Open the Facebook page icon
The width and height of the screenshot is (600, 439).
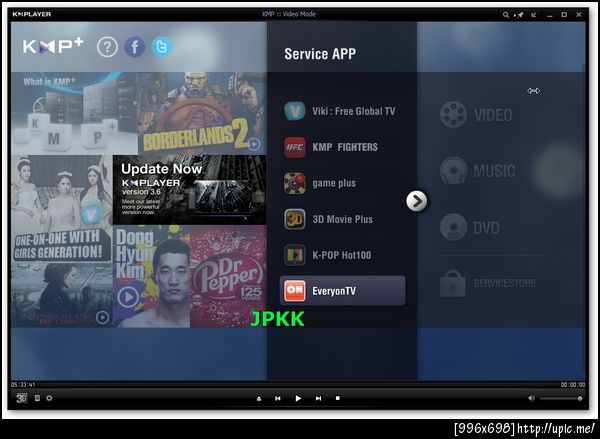pos(135,47)
